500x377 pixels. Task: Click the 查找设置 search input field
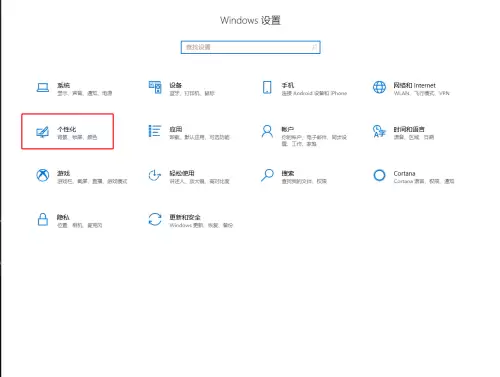[251, 47]
